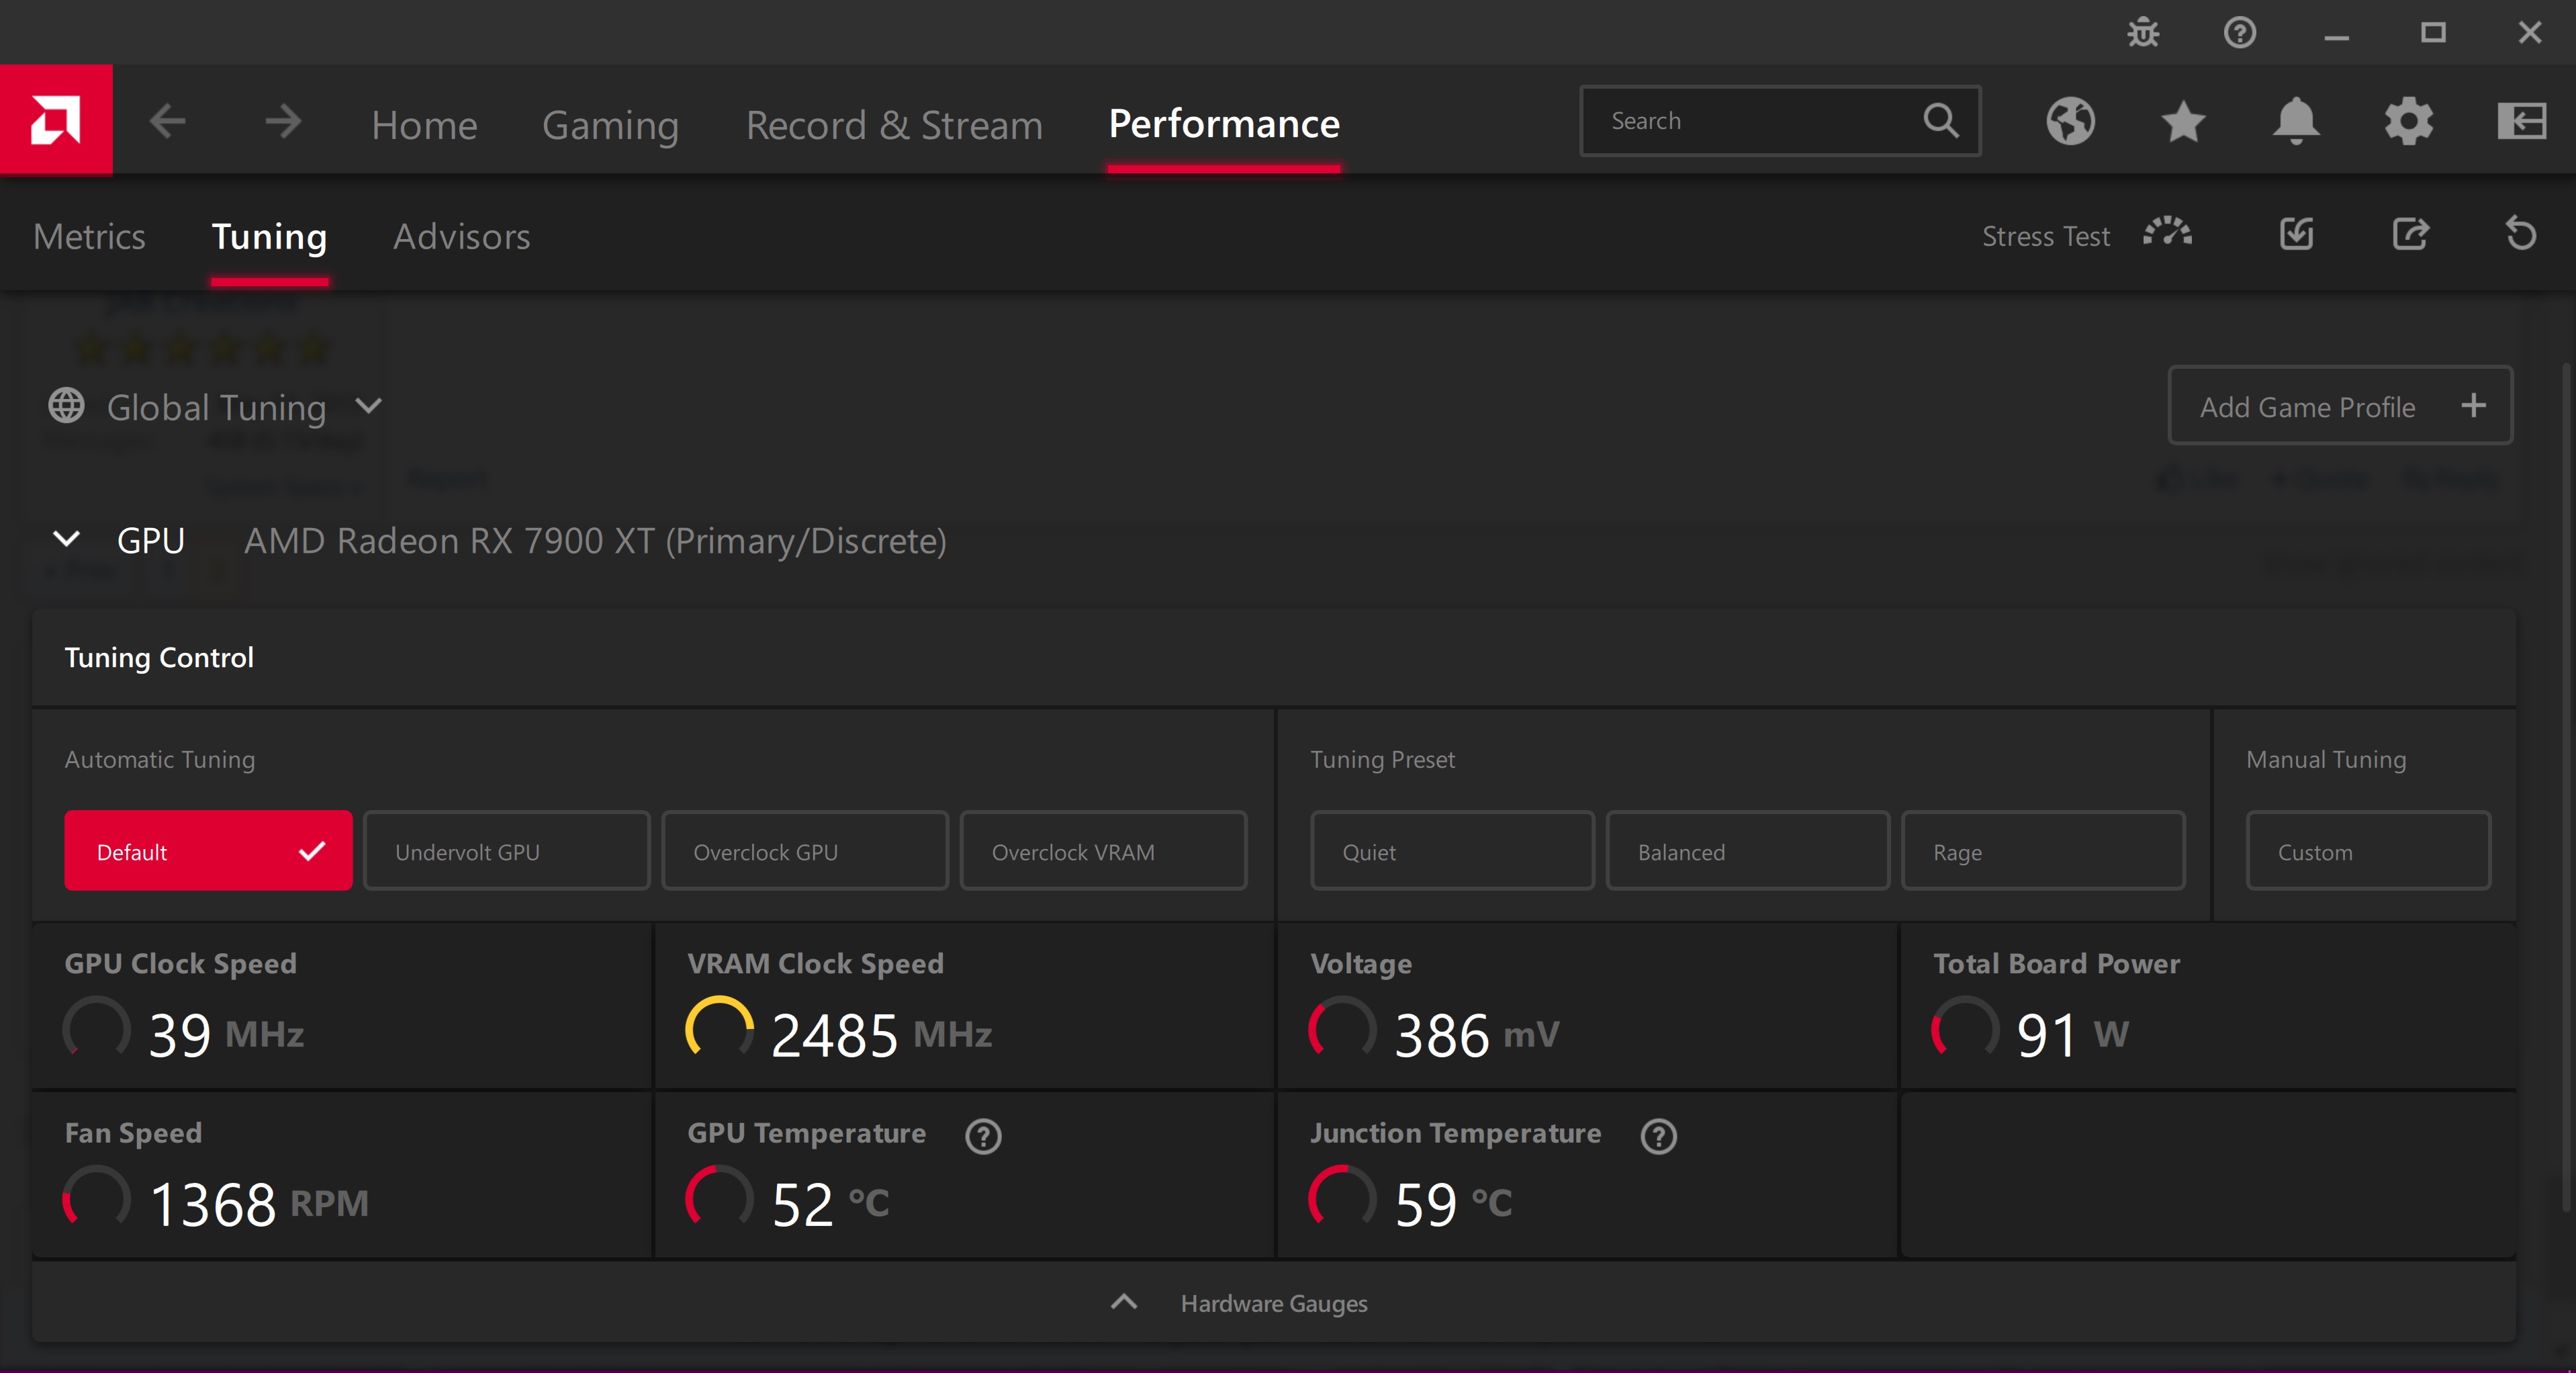Switch to the Advisors tab
The image size is (2576, 1373).
point(462,235)
